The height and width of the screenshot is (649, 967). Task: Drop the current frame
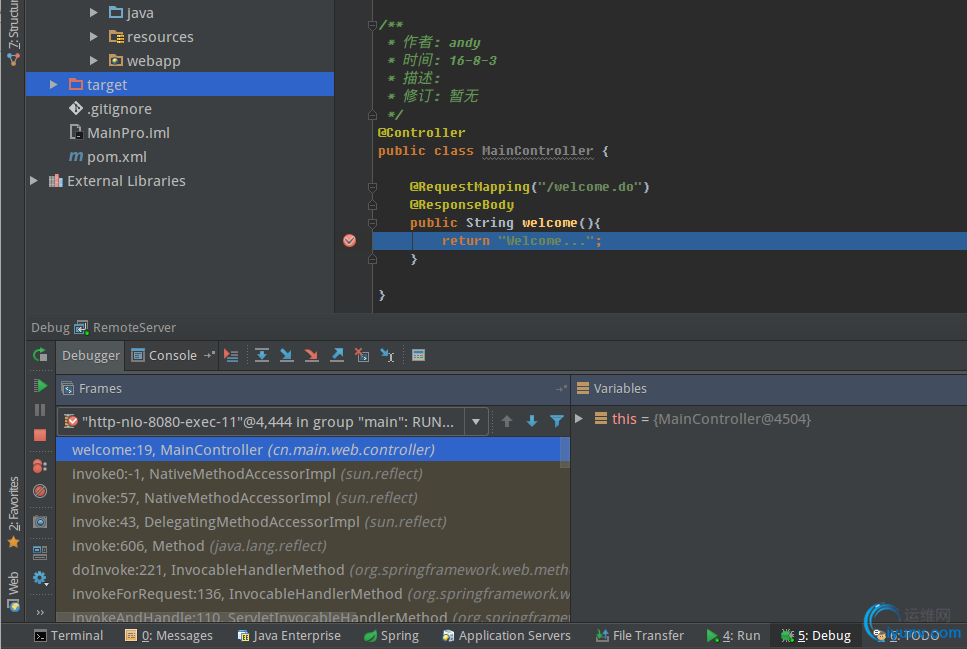[x=362, y=355]
